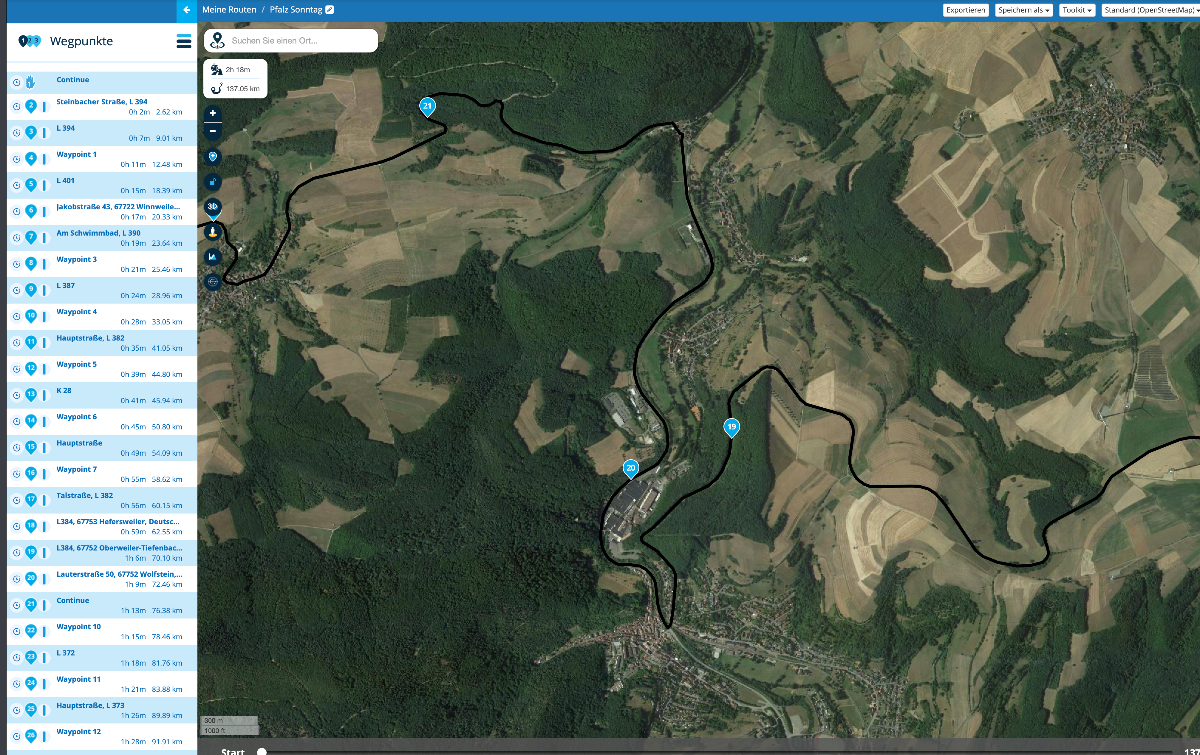
Task: Open the street view person tool
Action: coord(212,232)
